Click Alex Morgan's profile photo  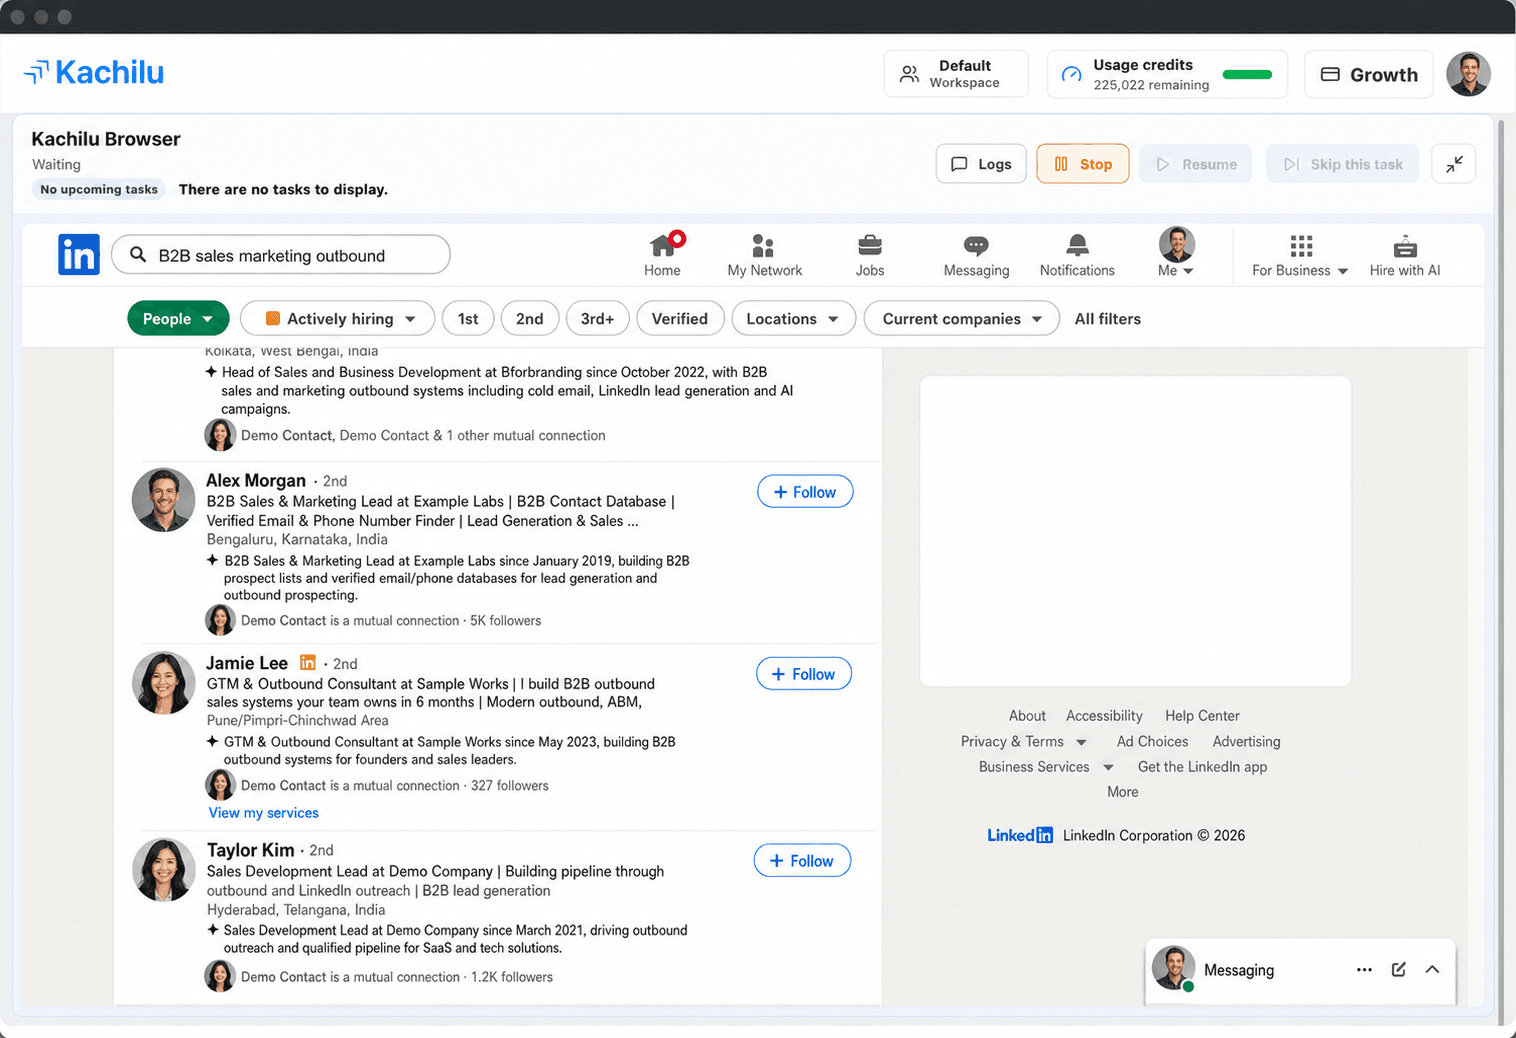pos(163,500)
